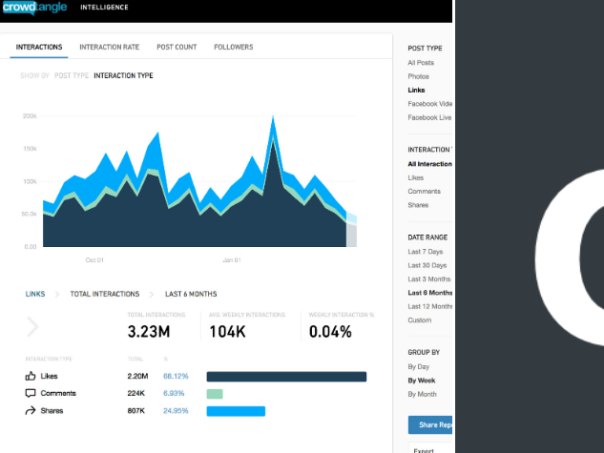Switch to the Interaction Rate tab
This screenshot has height=453, width=604.
[x=109, y=47]
